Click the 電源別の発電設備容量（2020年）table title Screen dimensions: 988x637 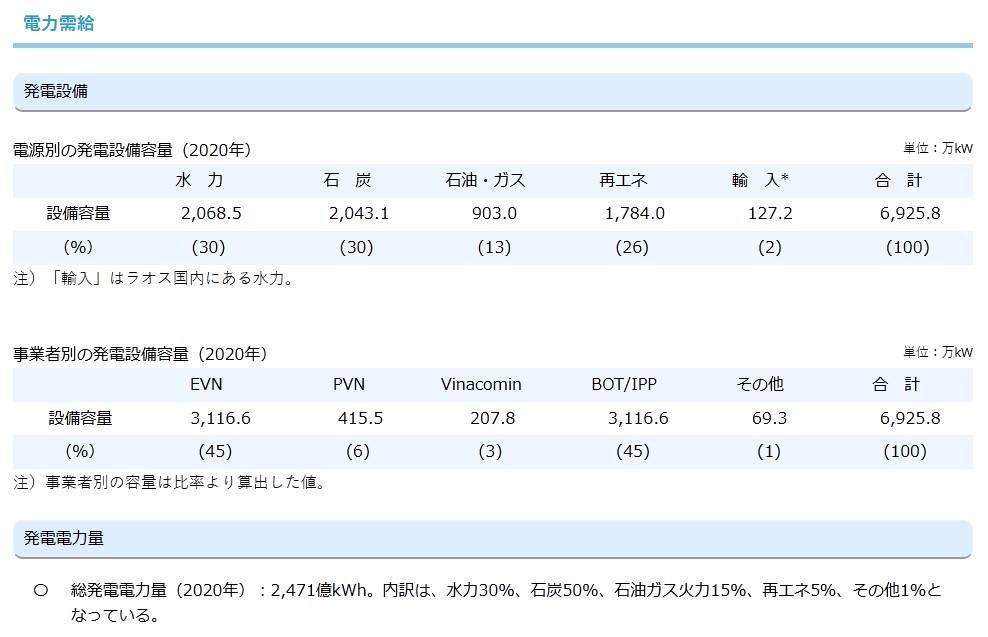coord(132,150)
